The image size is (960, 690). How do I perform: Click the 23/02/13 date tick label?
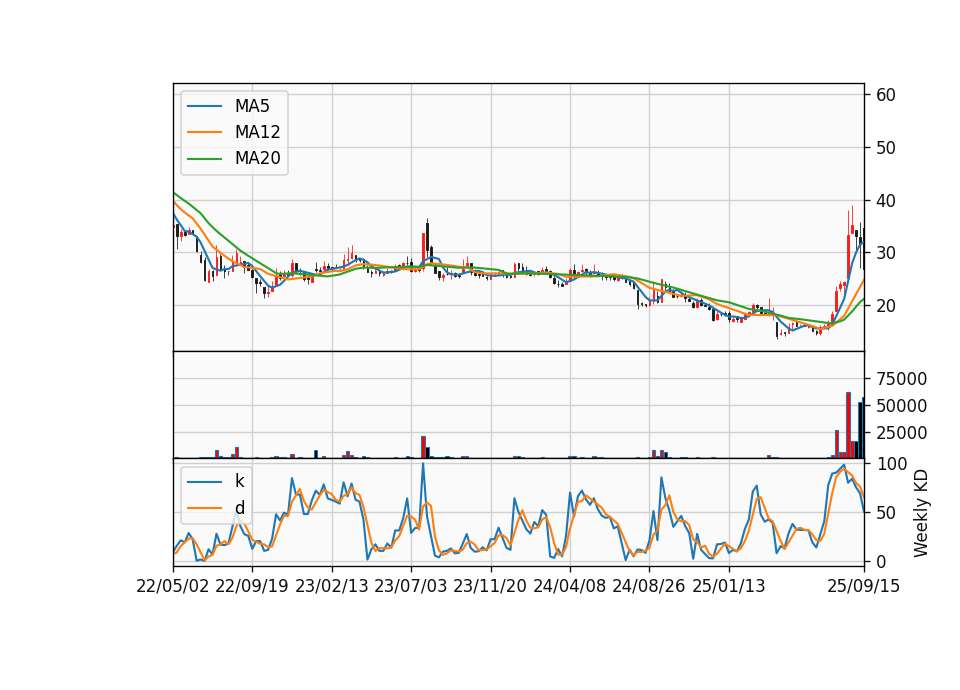[x=332, y=586]
